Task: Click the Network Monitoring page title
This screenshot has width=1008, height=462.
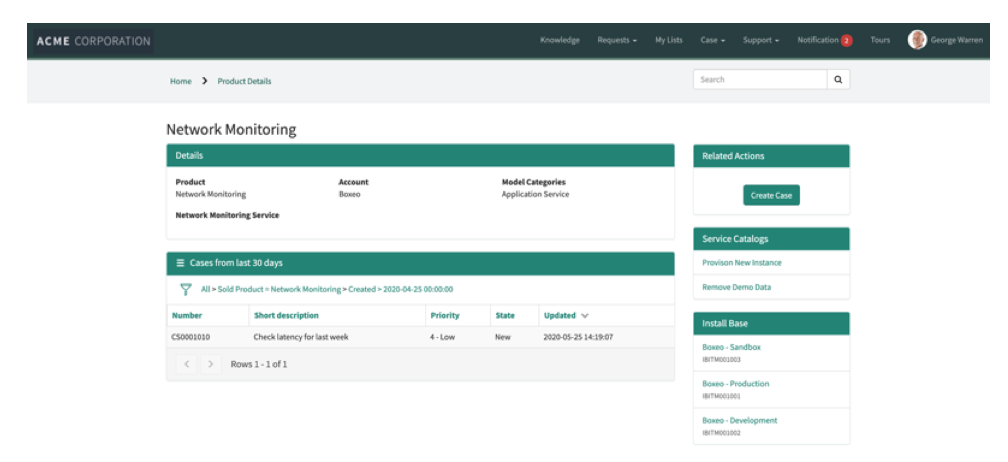Action: coord(231,130)
